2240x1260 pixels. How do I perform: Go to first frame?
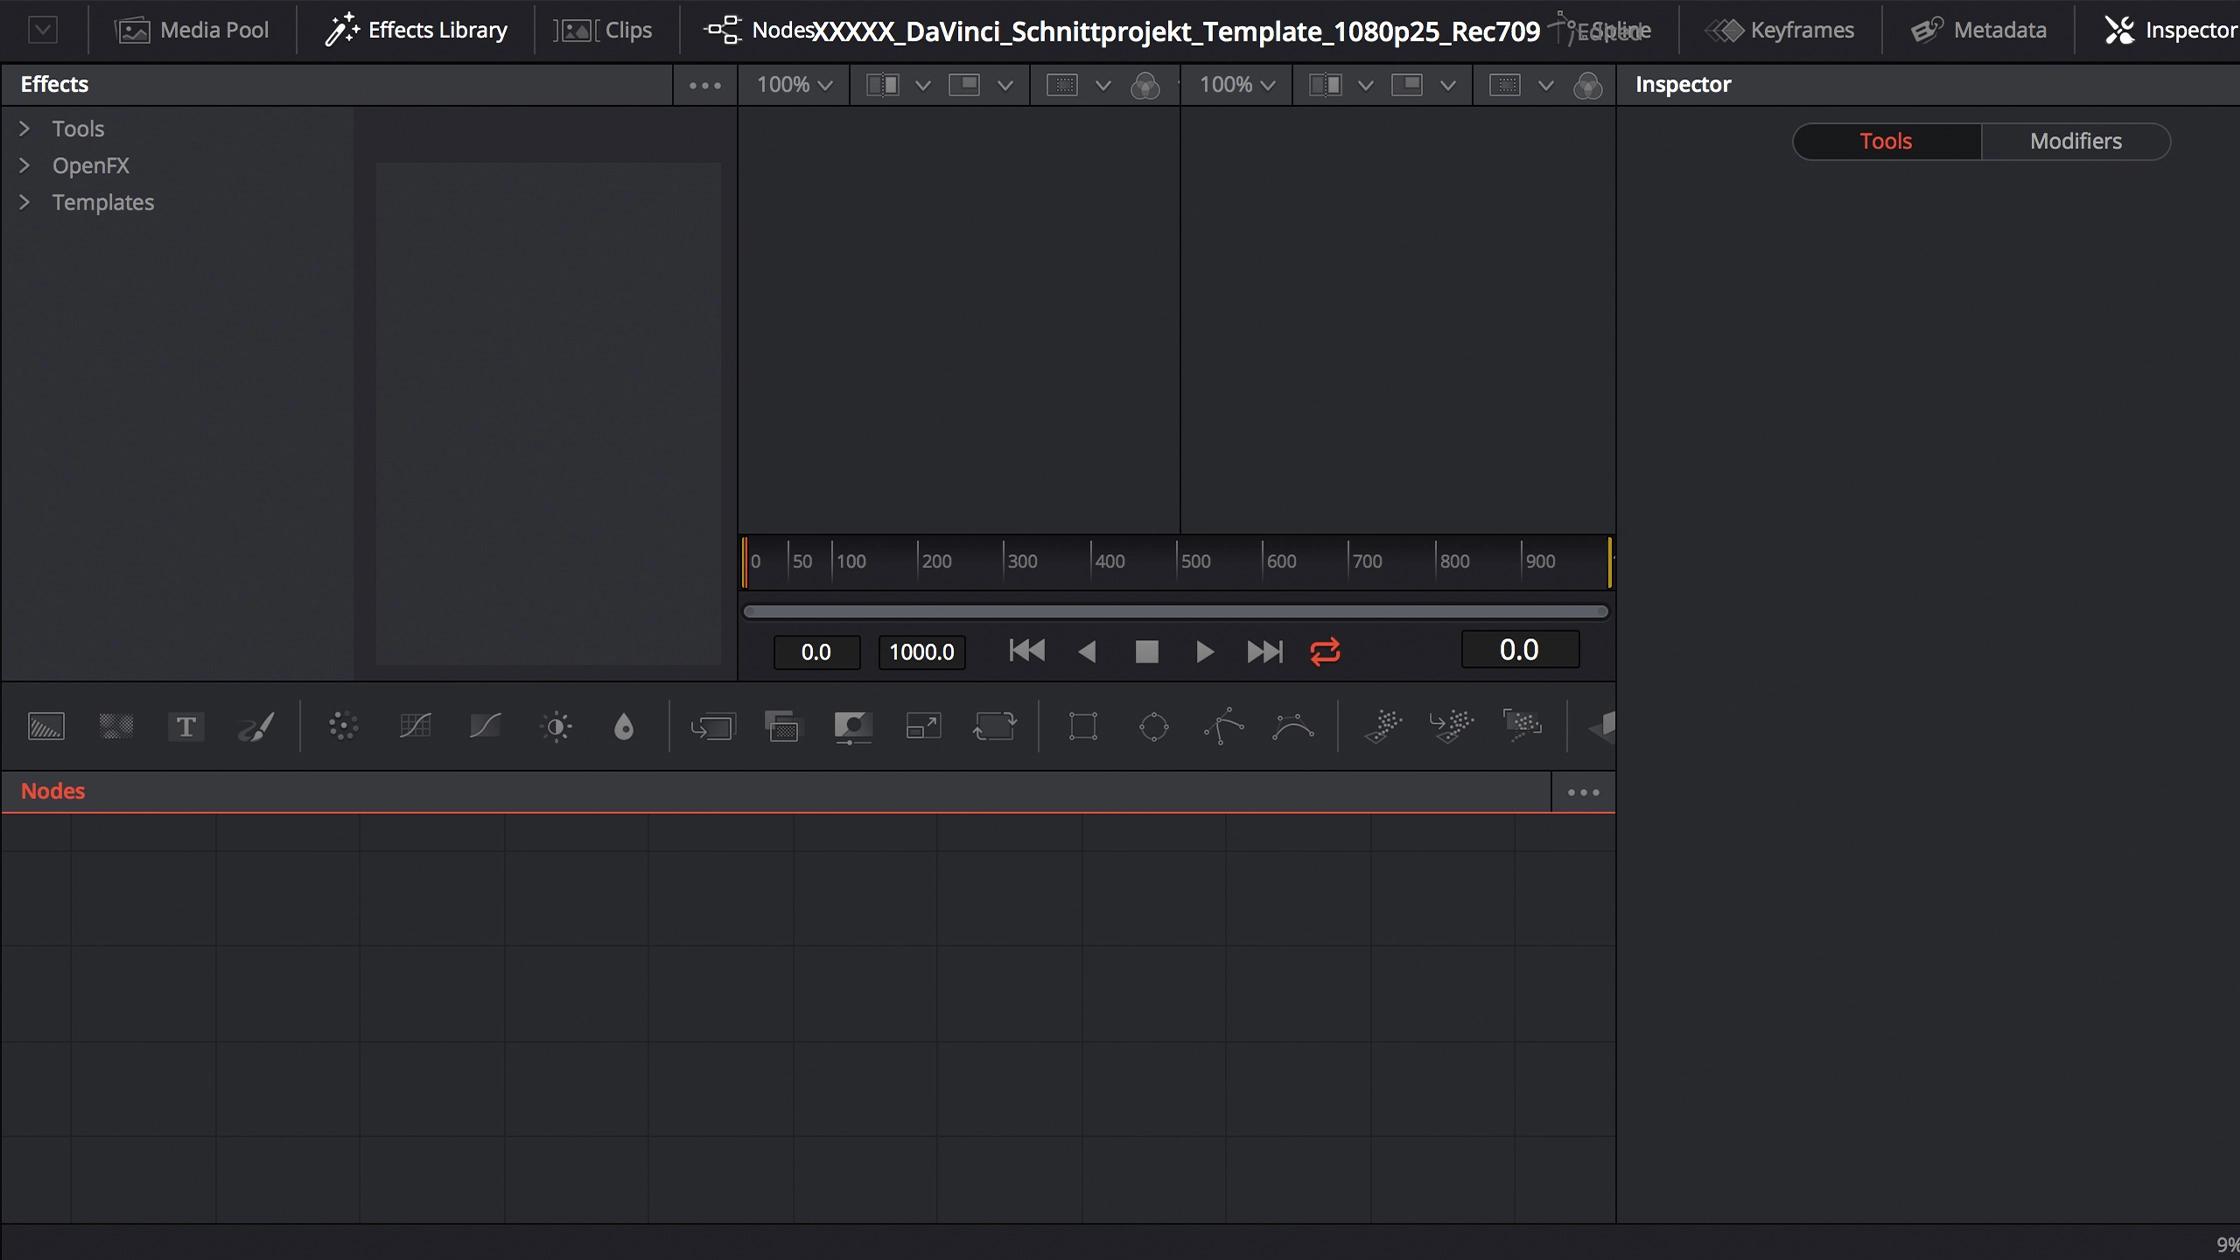coord(1027,652)
